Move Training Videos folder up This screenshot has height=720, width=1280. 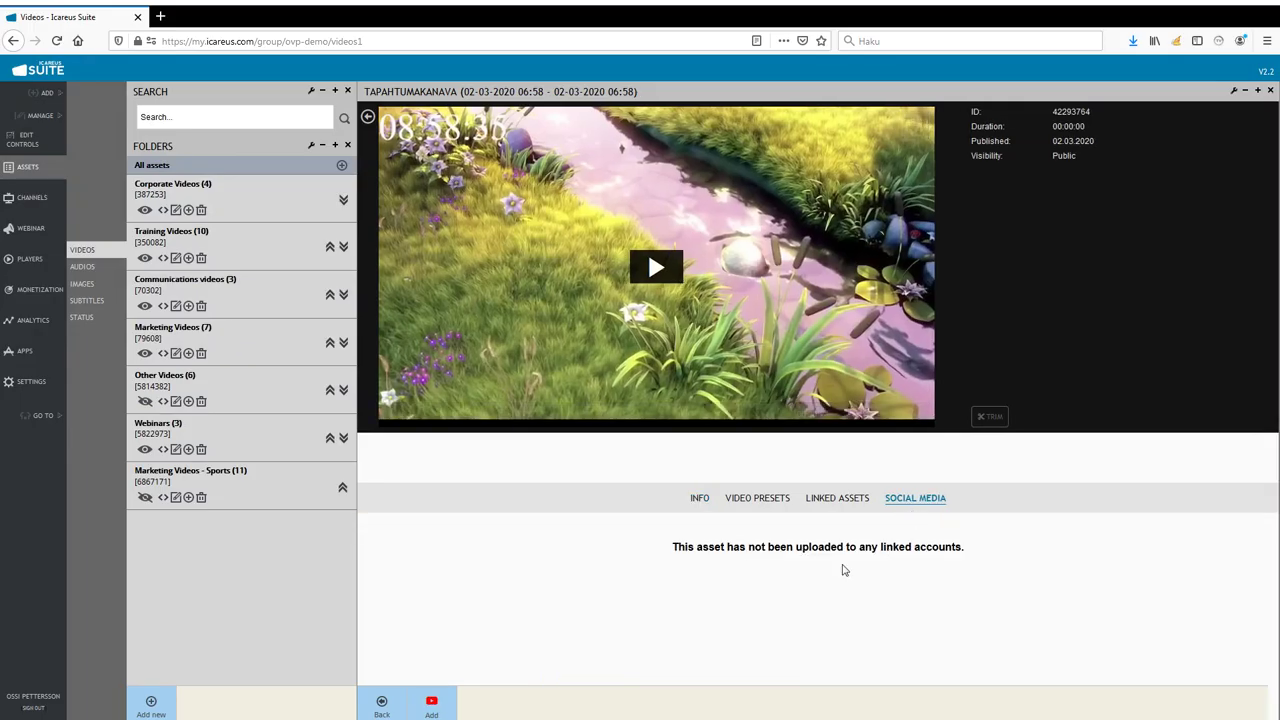point(330,247)
